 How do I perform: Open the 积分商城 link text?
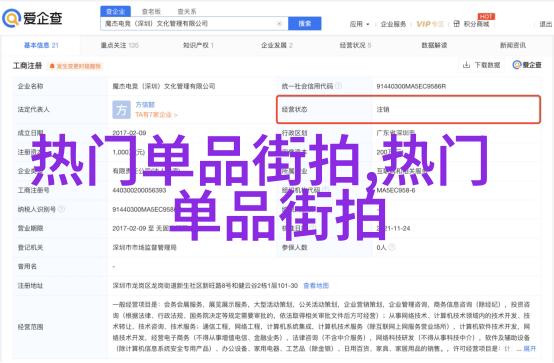click(476, 24)
